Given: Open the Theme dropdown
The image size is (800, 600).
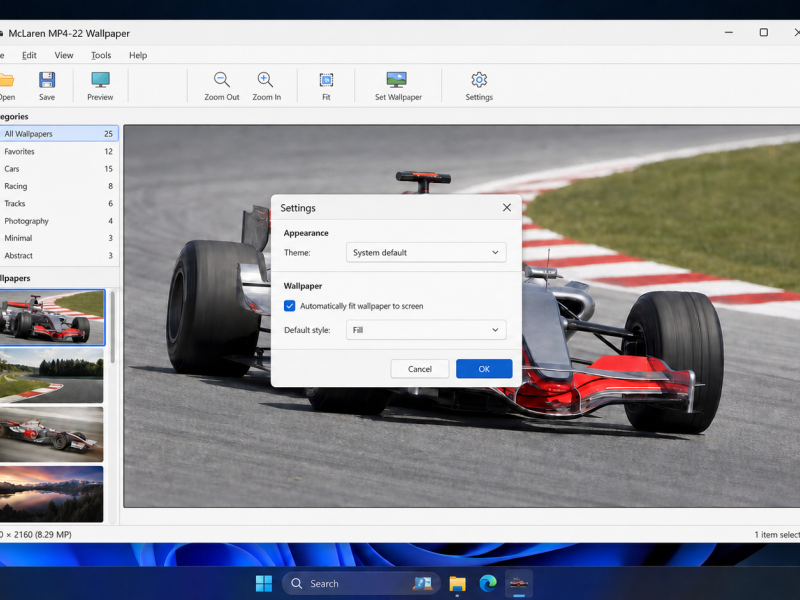Looking at the screenshot, I should coord(426,253).
